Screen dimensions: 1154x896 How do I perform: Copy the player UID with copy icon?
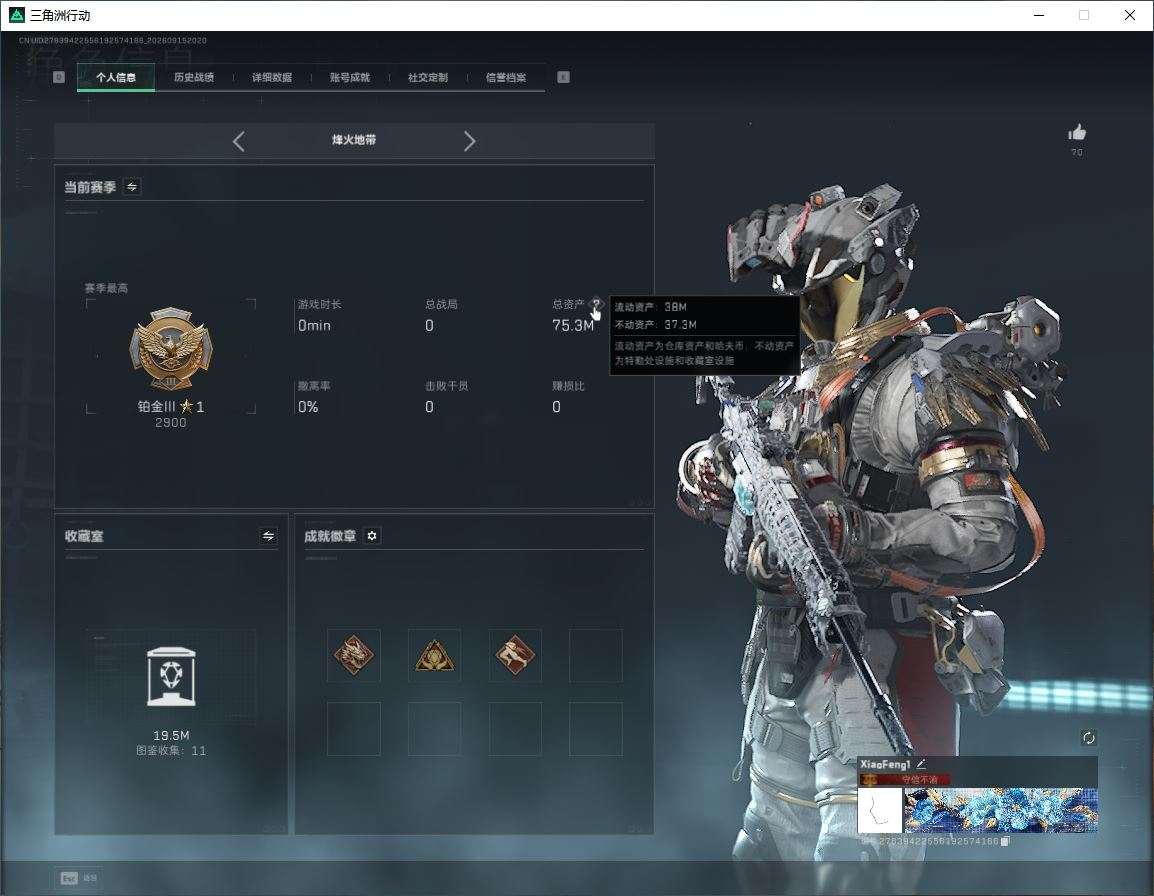1005,841
